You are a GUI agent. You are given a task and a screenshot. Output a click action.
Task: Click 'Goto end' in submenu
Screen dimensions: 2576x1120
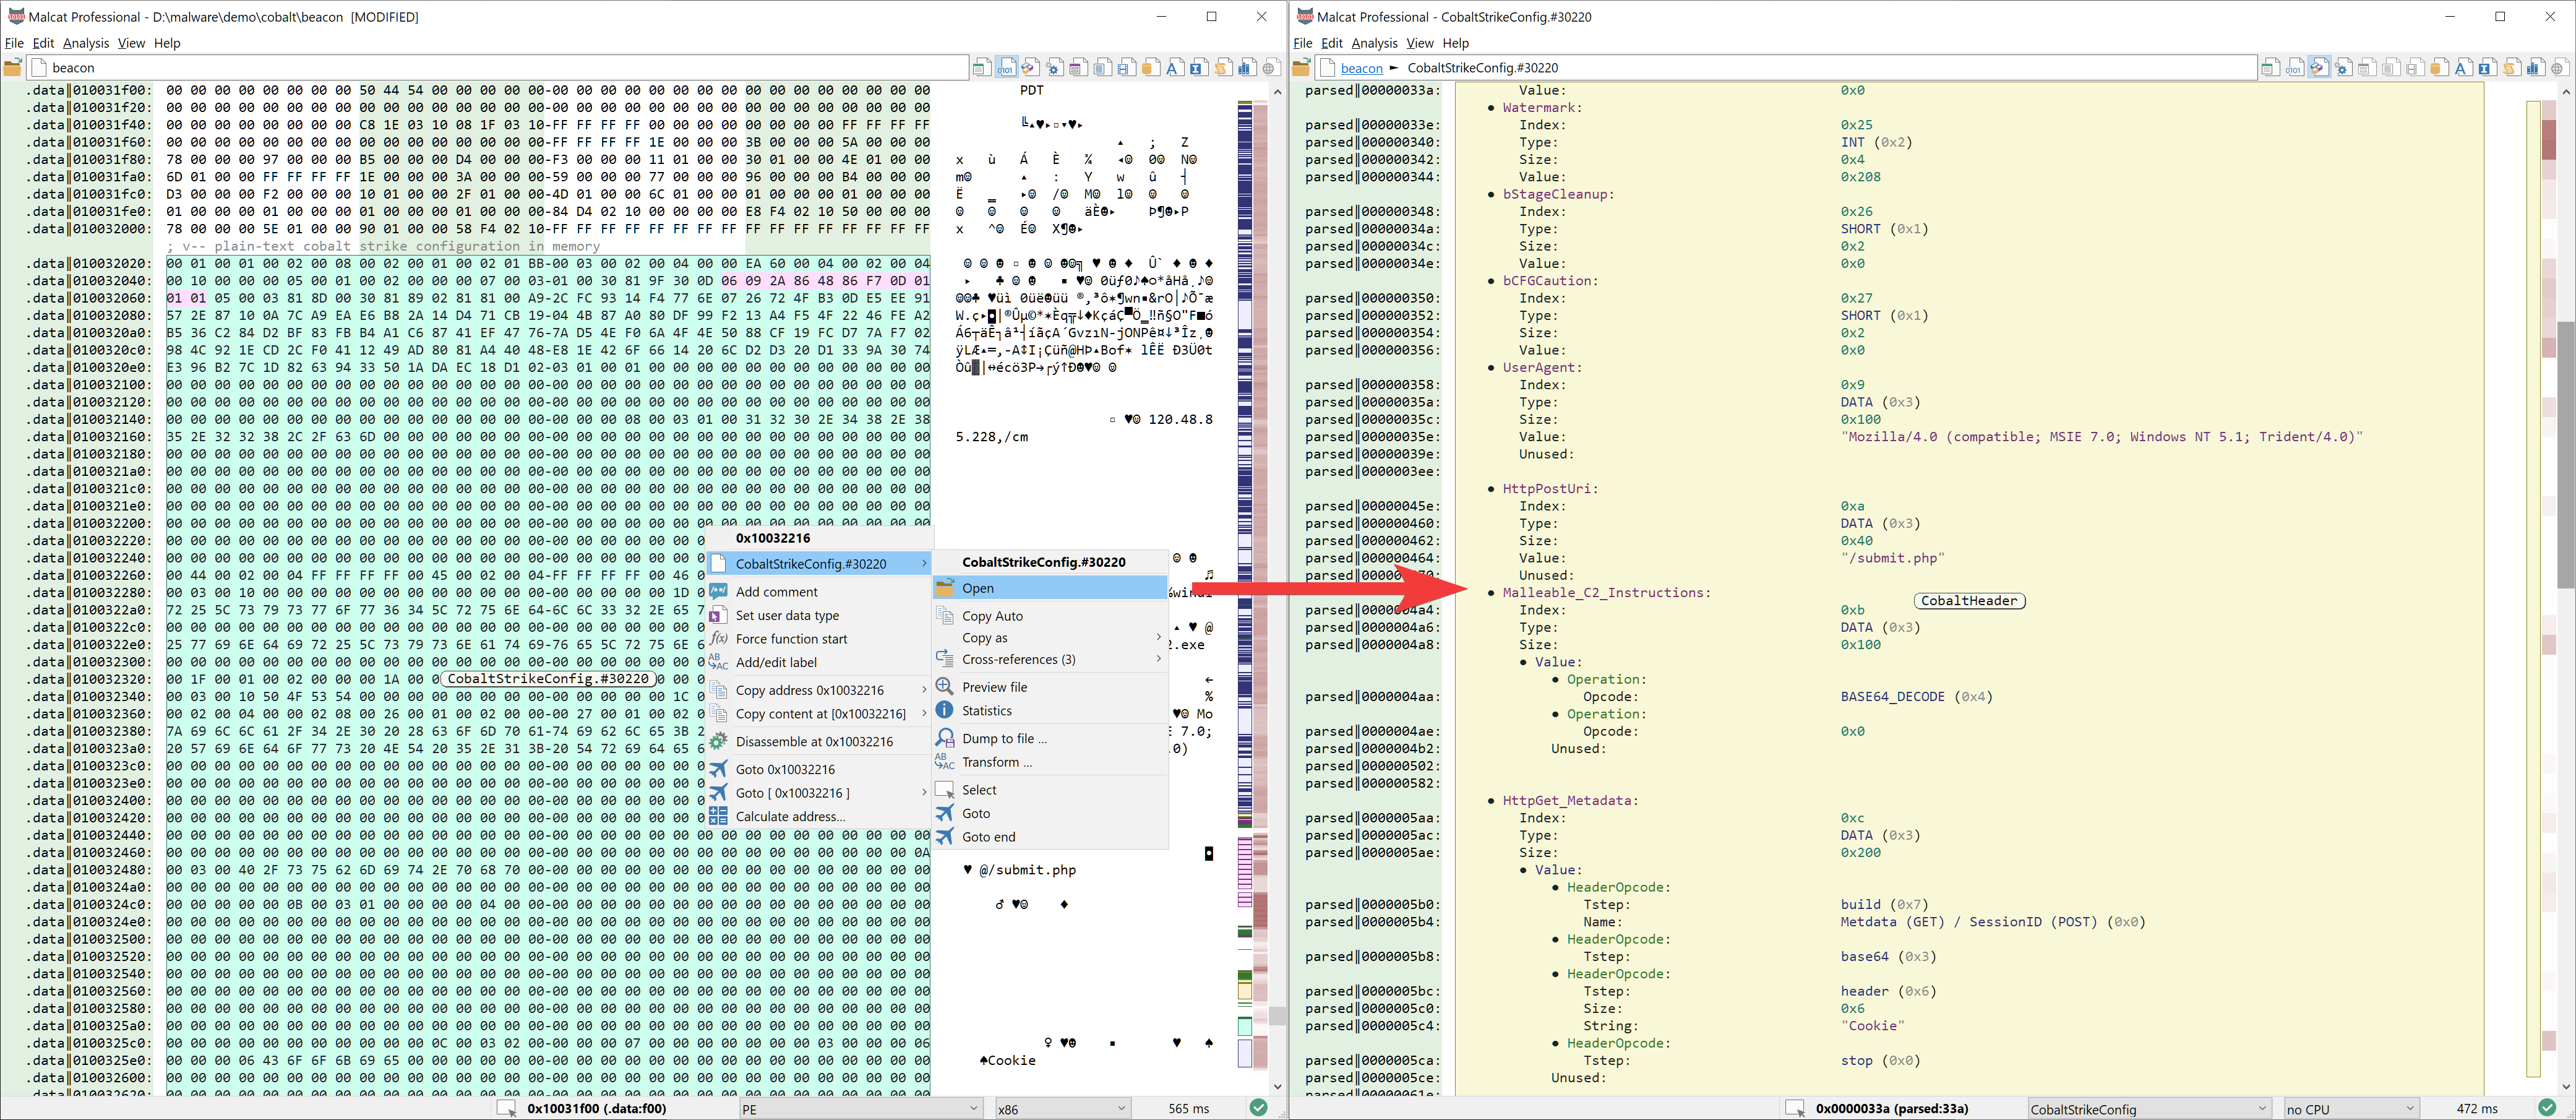(x=1050, y=837)
